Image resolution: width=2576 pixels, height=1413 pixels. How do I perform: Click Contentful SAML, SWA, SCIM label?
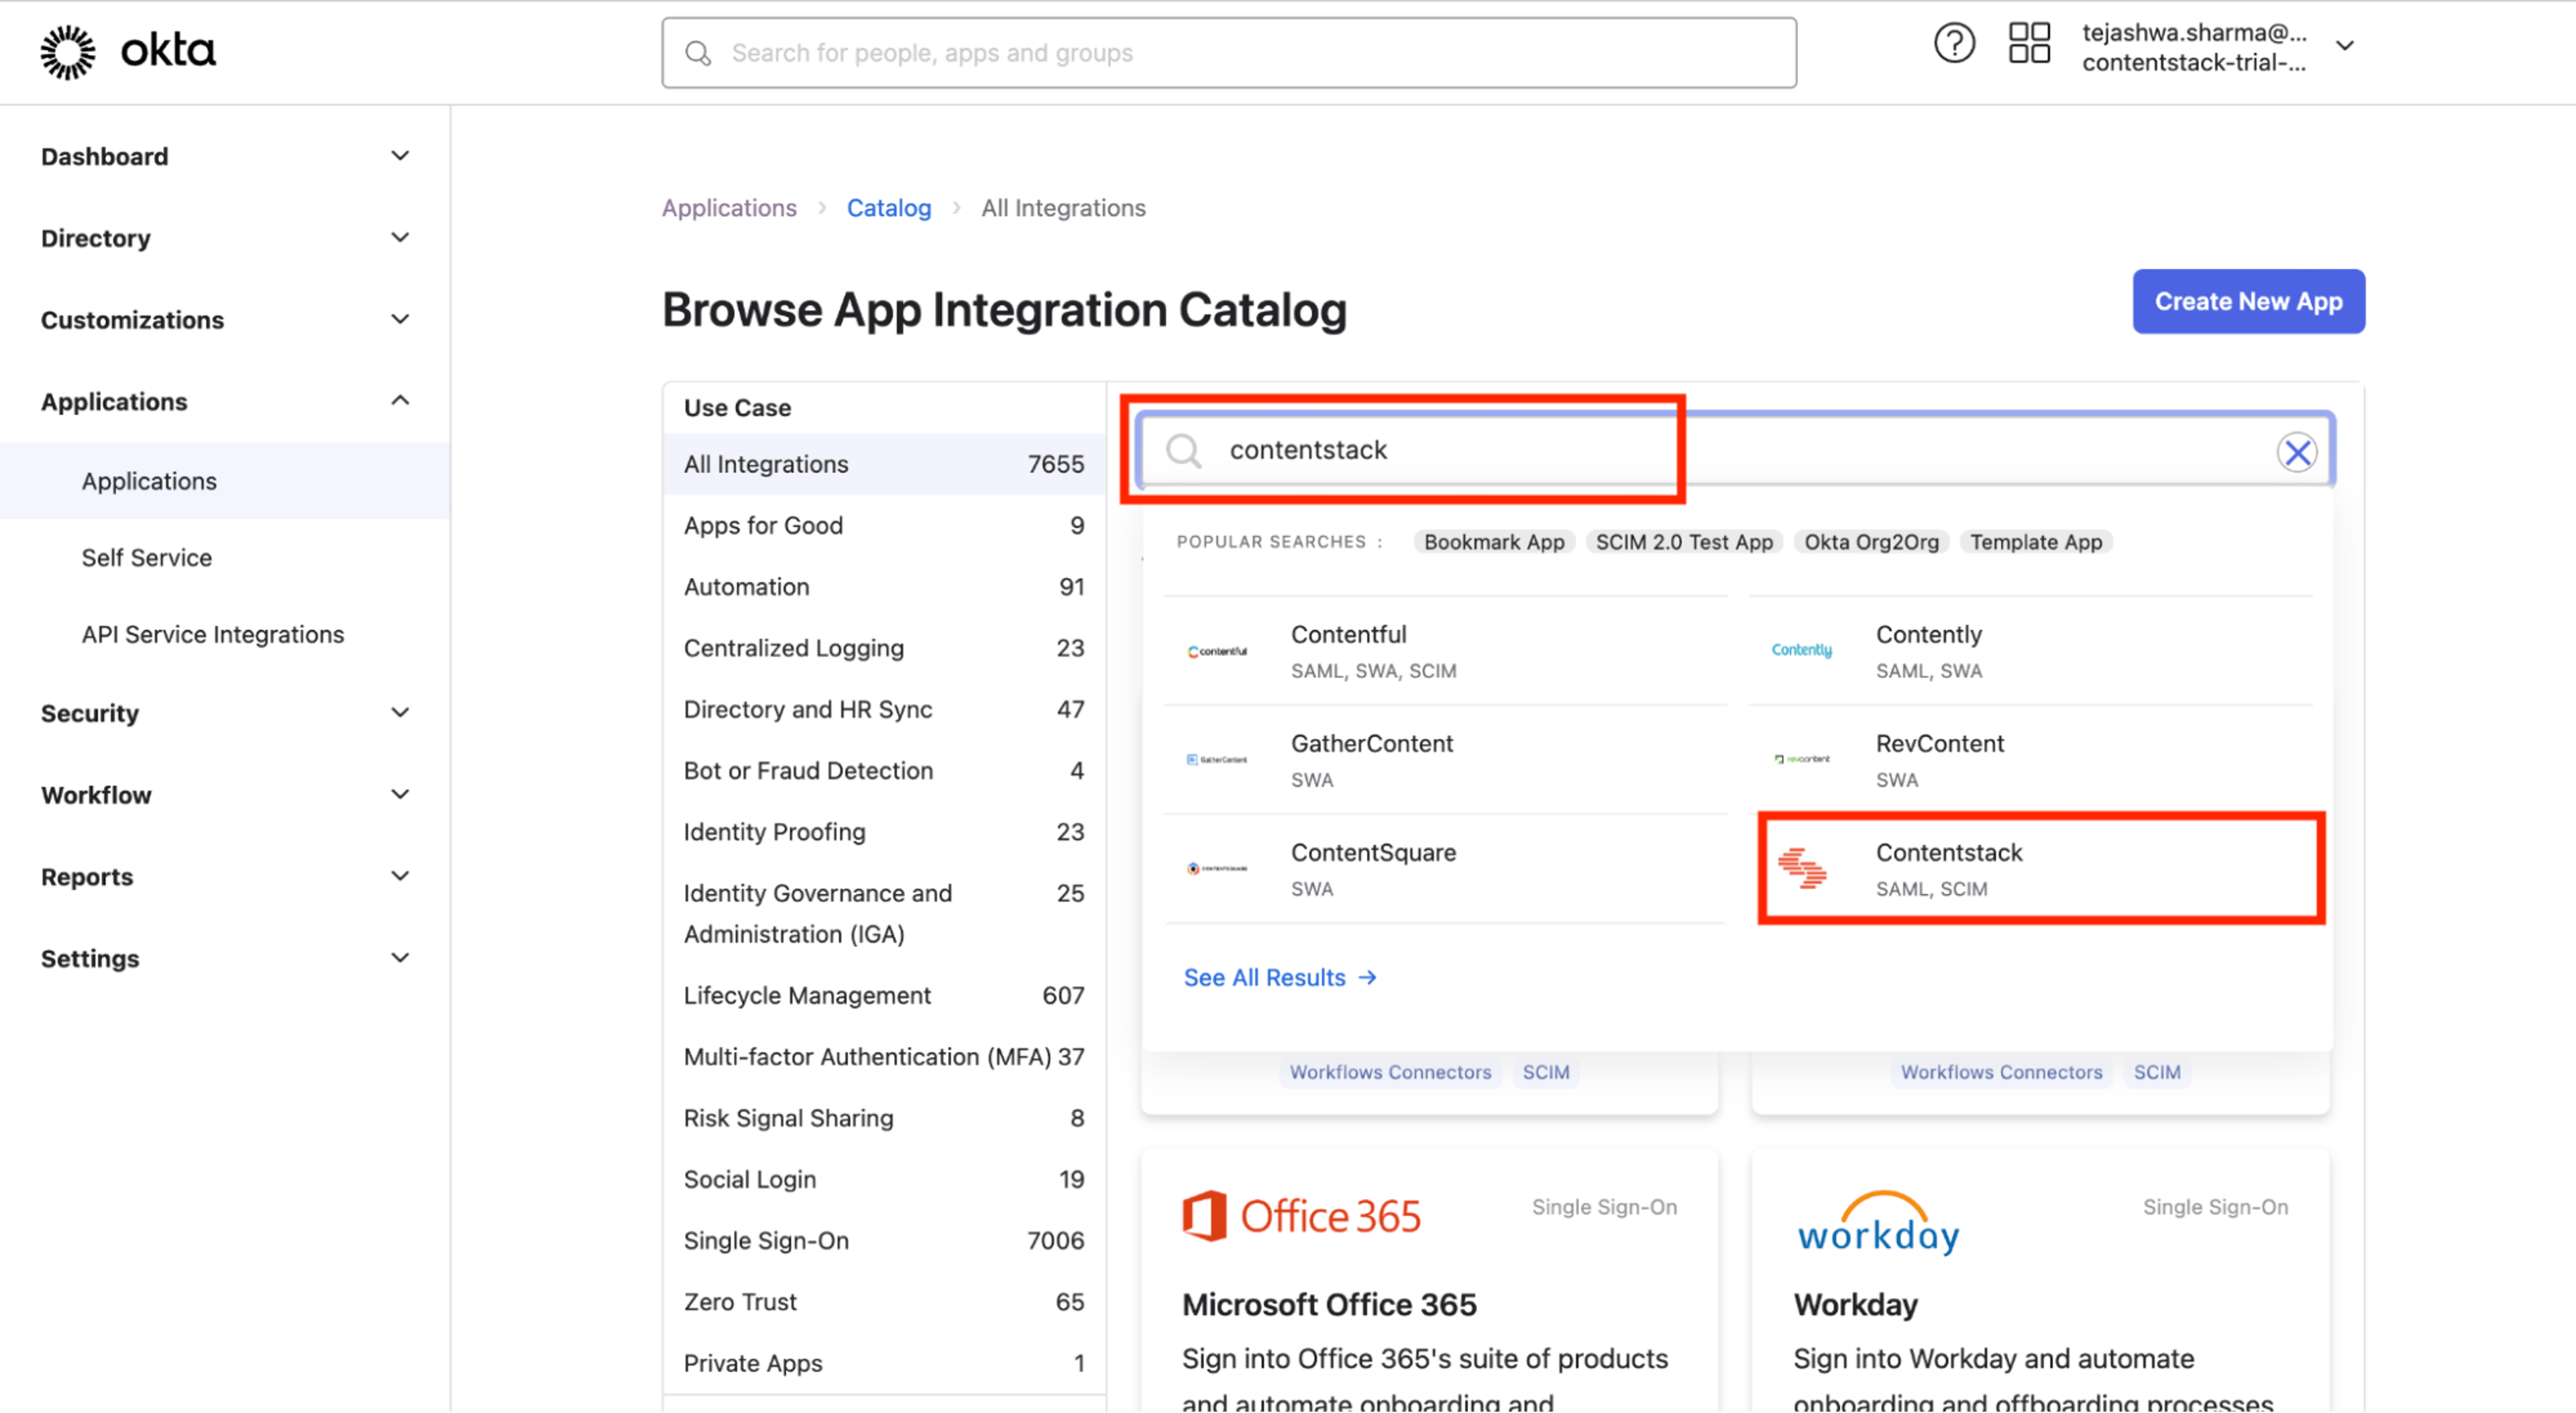1373,671
